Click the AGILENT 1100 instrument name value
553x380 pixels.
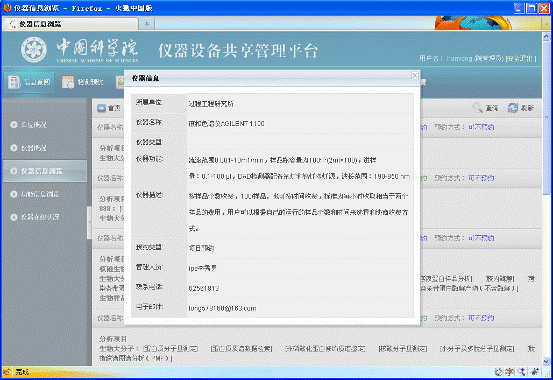[x=226, y=123]
